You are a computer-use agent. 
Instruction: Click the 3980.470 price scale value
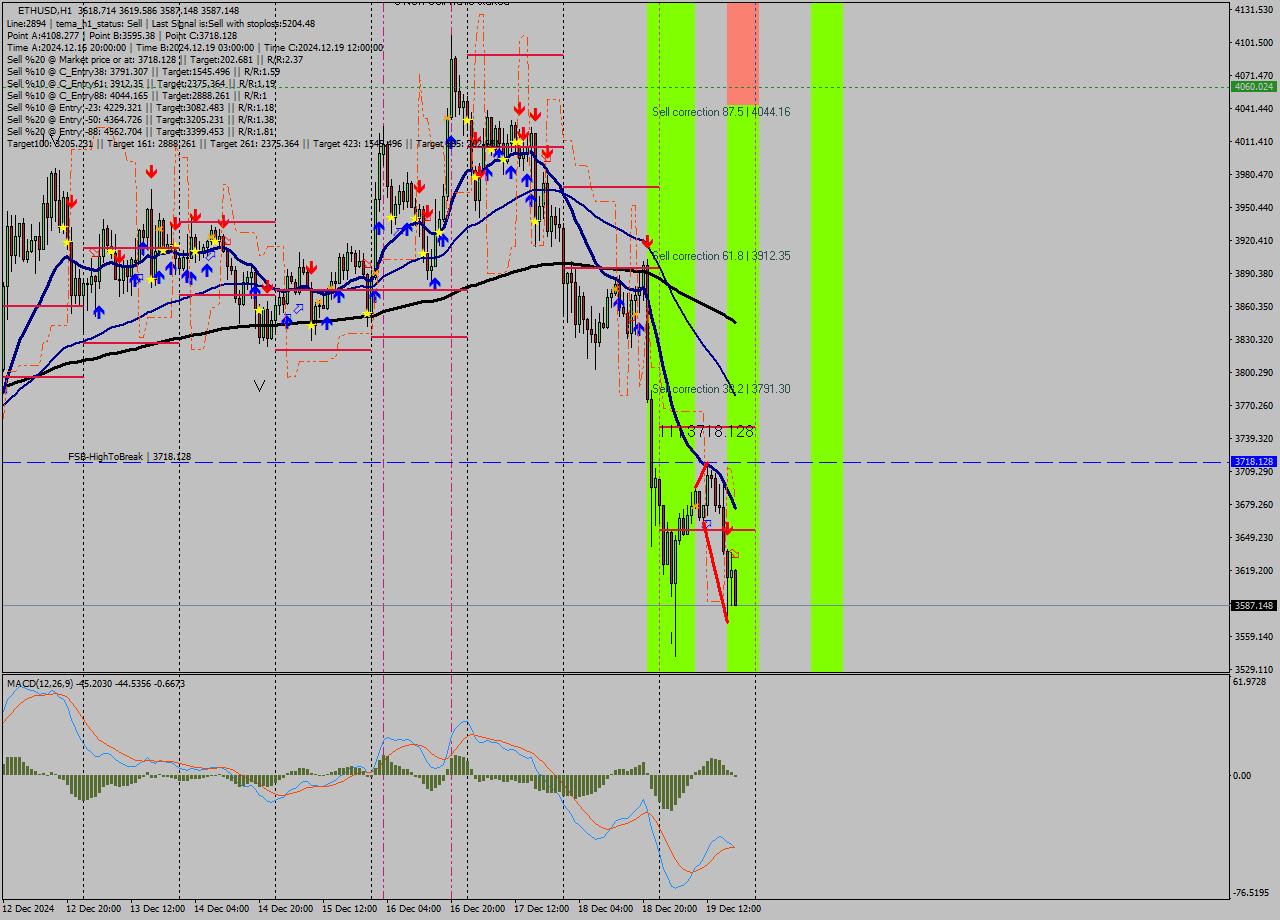point(1253,174)
